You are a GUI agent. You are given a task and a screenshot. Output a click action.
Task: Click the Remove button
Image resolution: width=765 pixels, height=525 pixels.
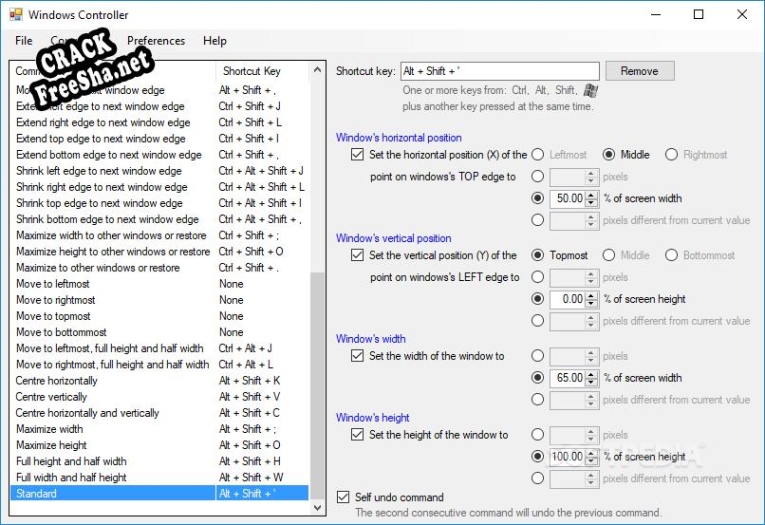(x=639, y=71)
